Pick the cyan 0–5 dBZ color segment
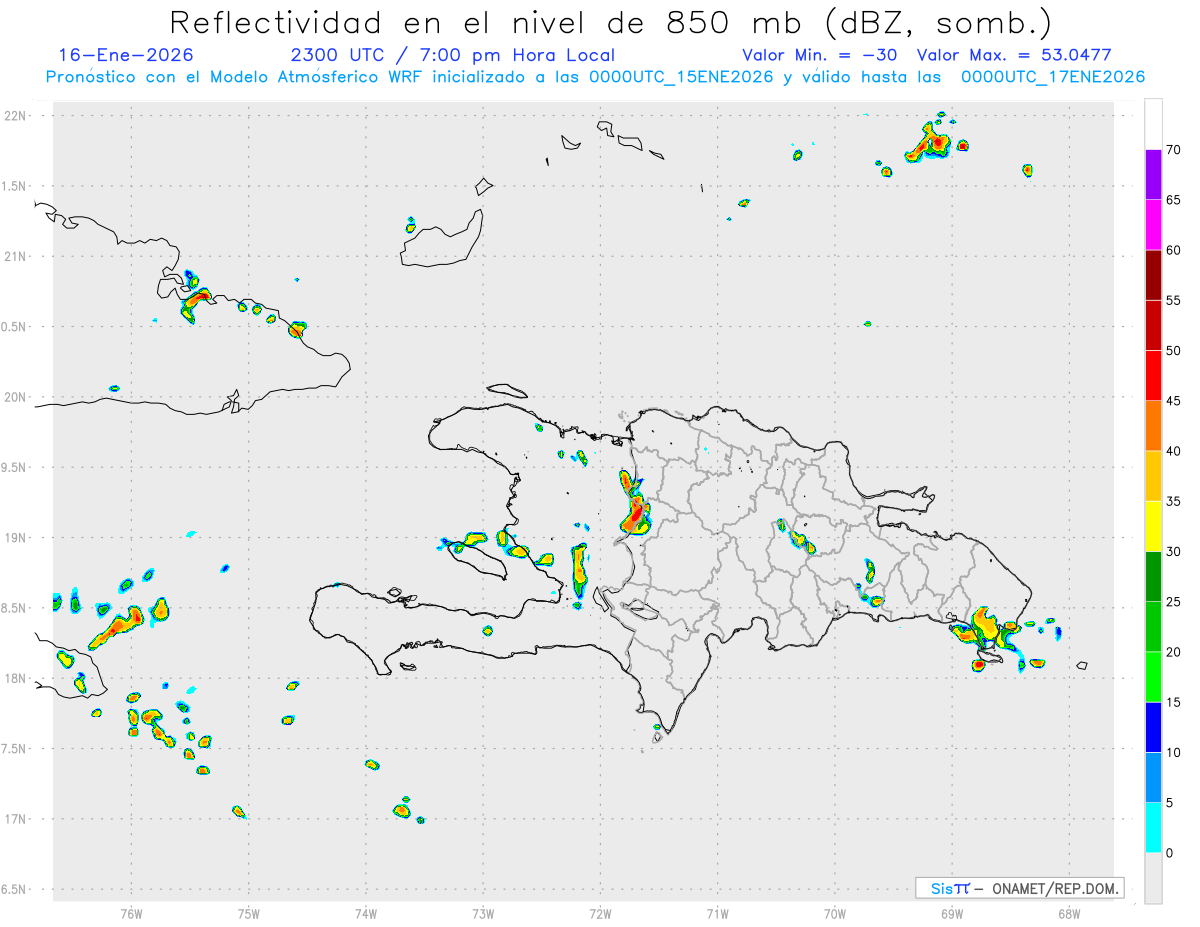 (x=1153, y=828)
